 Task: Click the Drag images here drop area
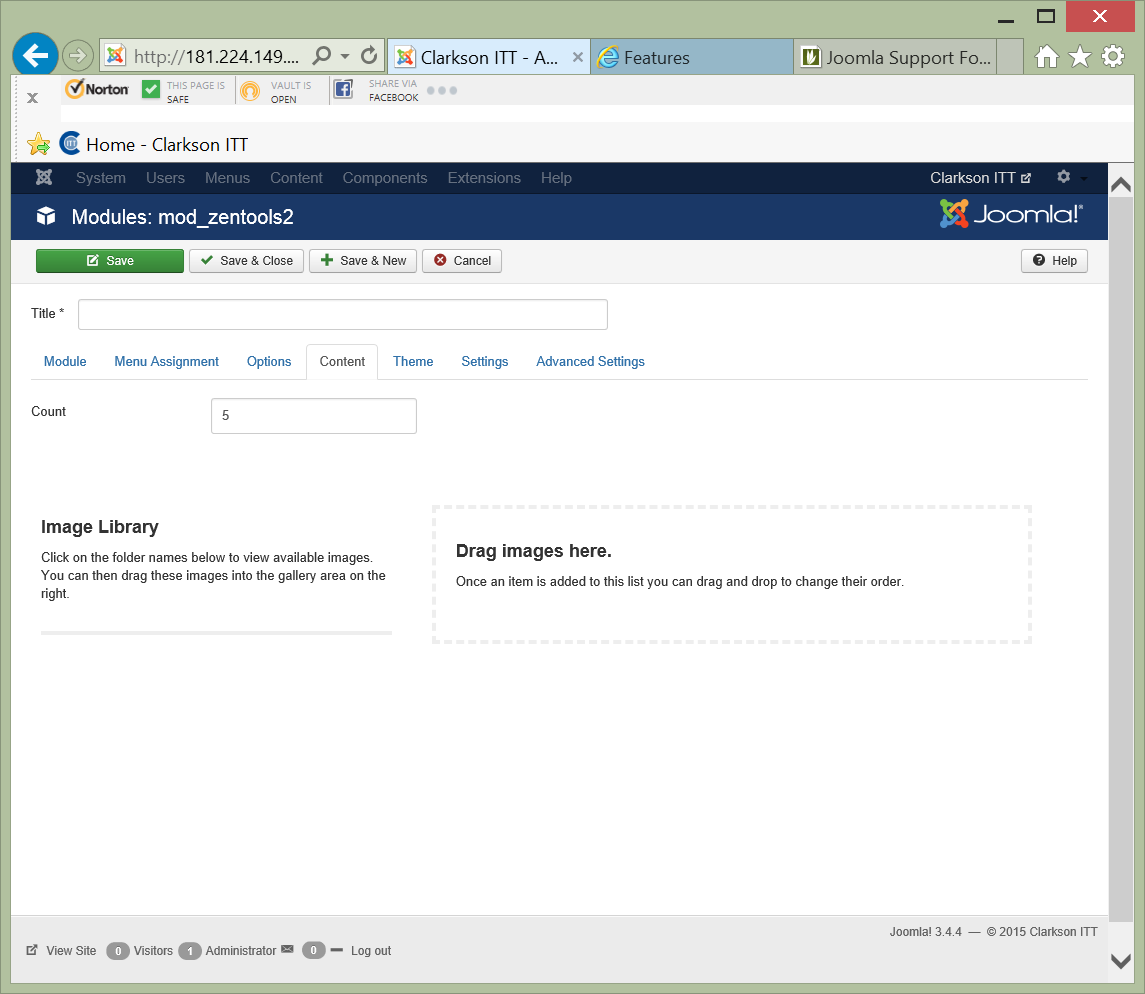point(732,574)
